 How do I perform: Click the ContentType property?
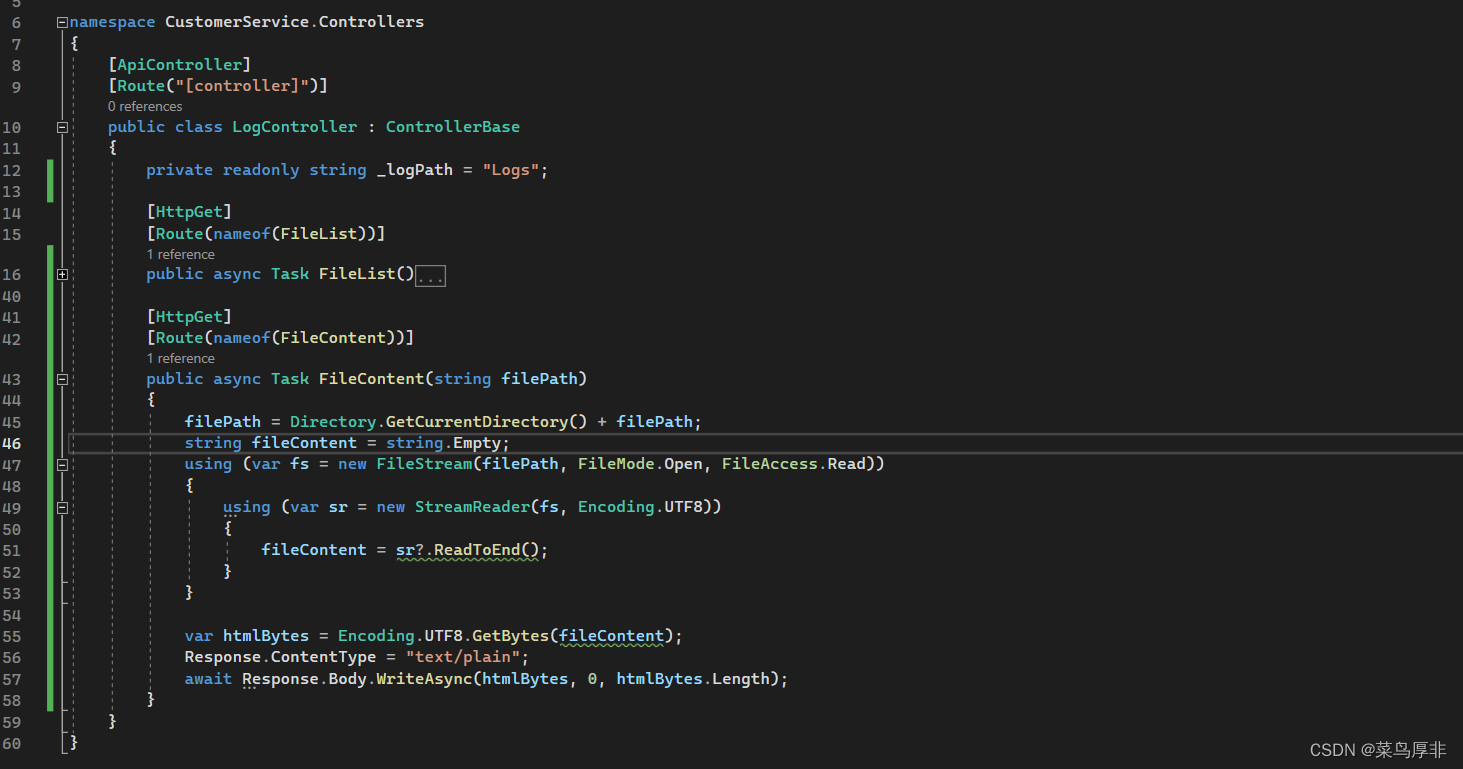click(324, 657)
